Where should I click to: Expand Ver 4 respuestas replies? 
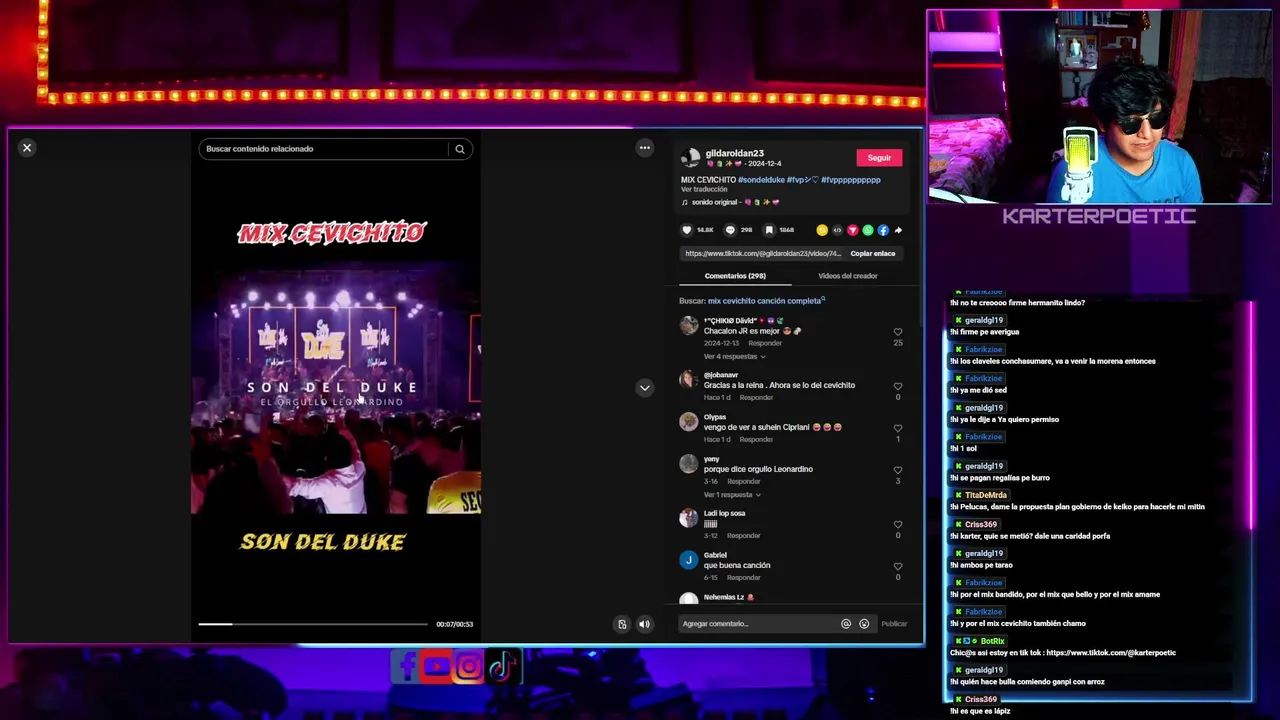coord(734,357)
